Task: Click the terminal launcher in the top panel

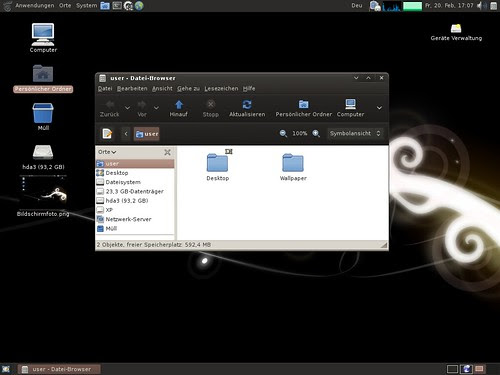Action: point(117,6)
